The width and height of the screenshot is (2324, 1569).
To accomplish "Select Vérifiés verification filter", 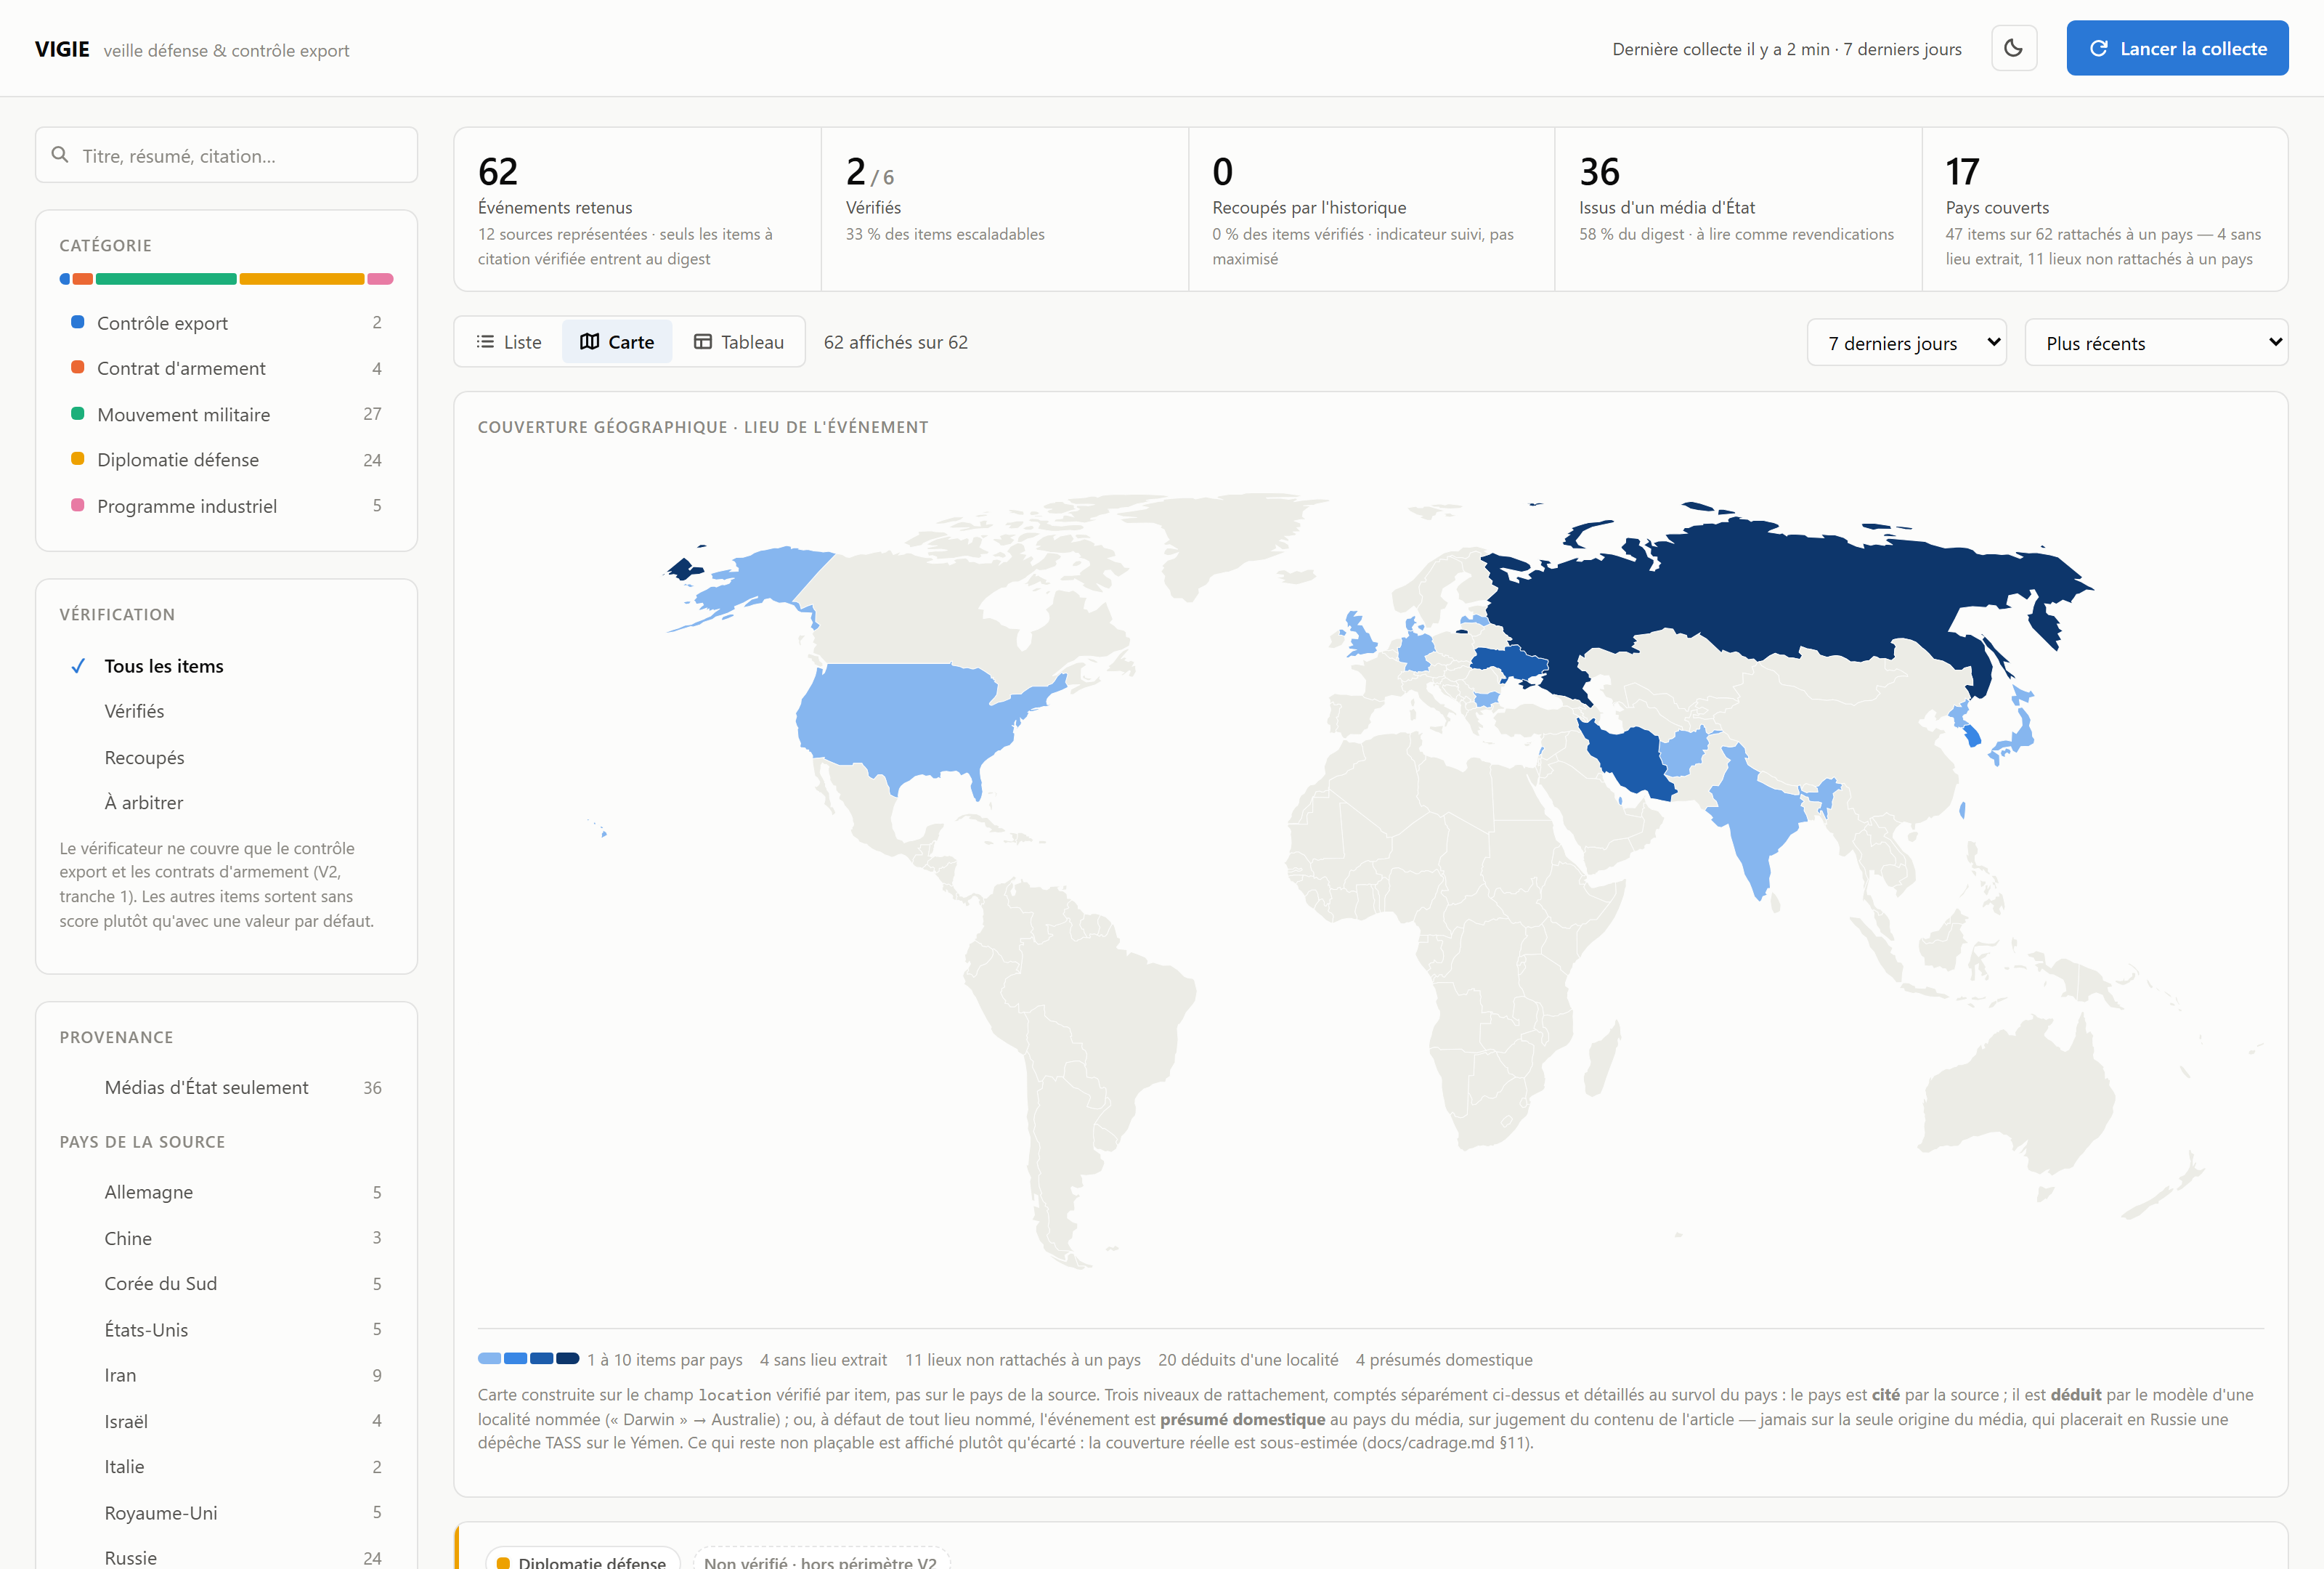I will coord(226,711).
